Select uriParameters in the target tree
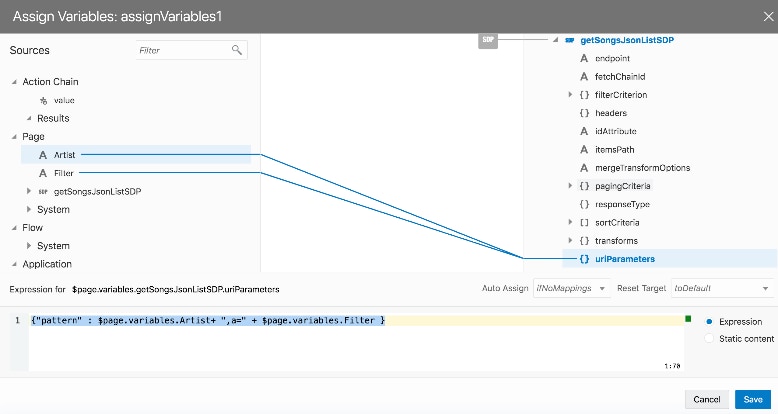The width and height of the screenshot is (778, 414). pos(625,259)
